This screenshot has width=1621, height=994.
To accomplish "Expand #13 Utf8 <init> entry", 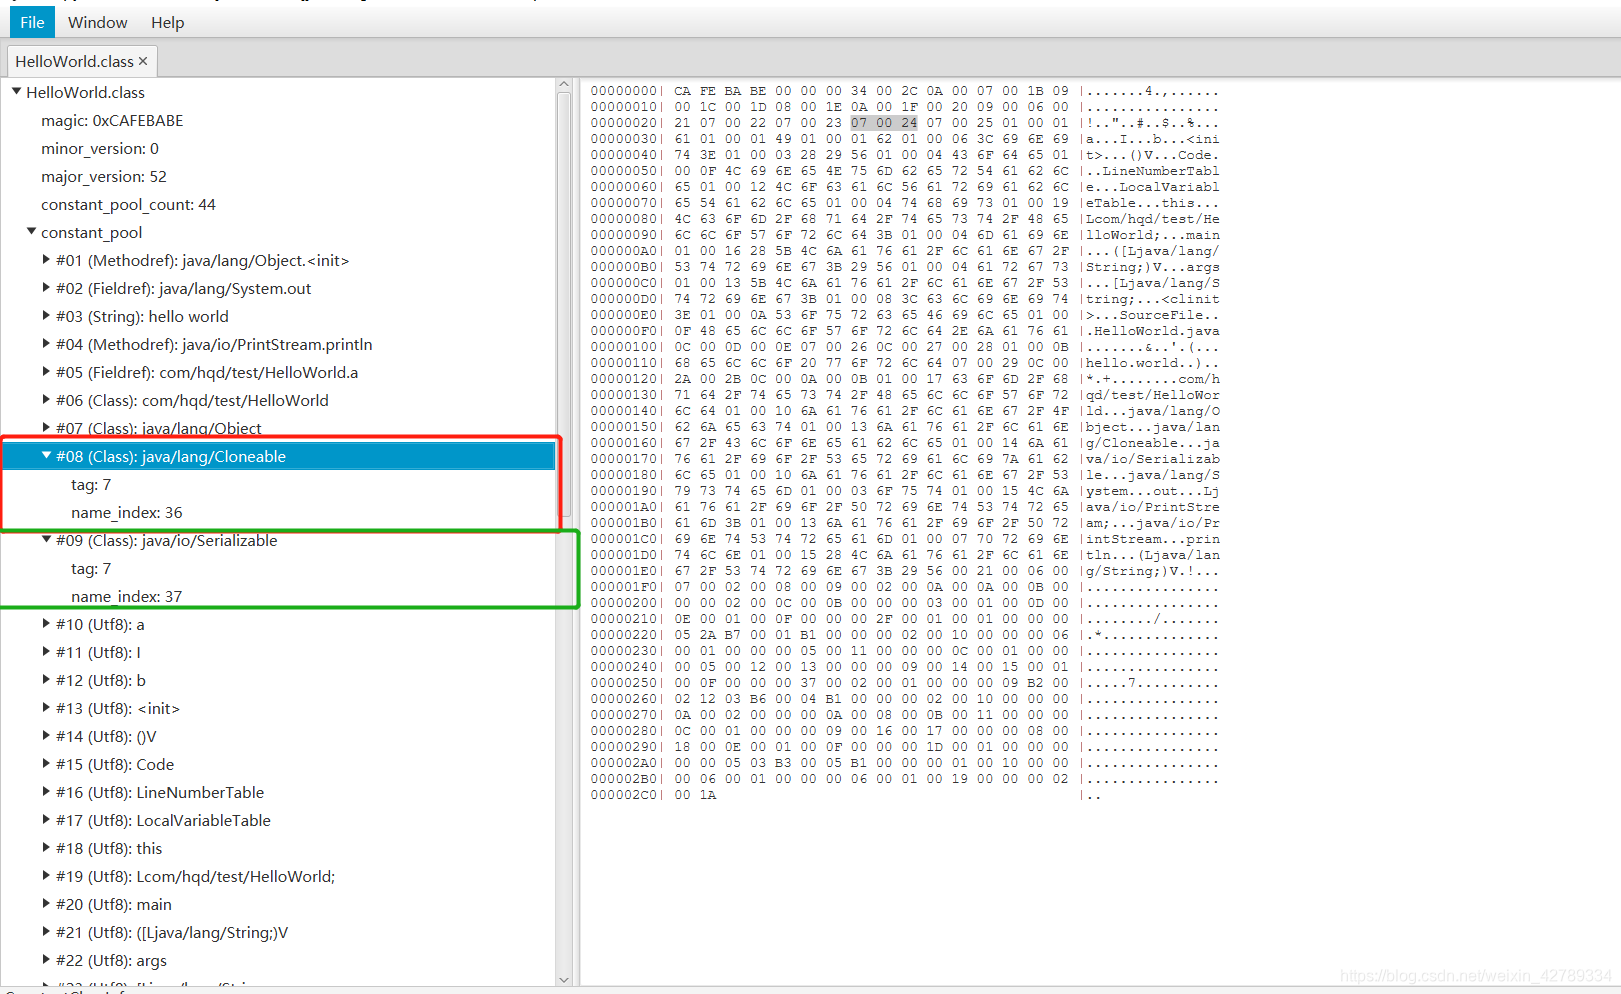I will pyautogui.click(x=46, y=707).
